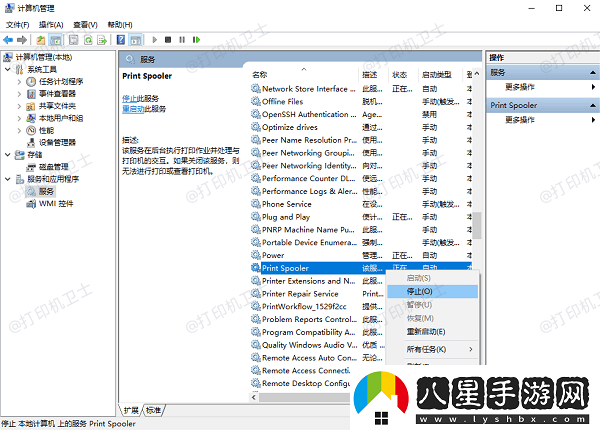Click the Refresh toolbar icon

[88, 39]
